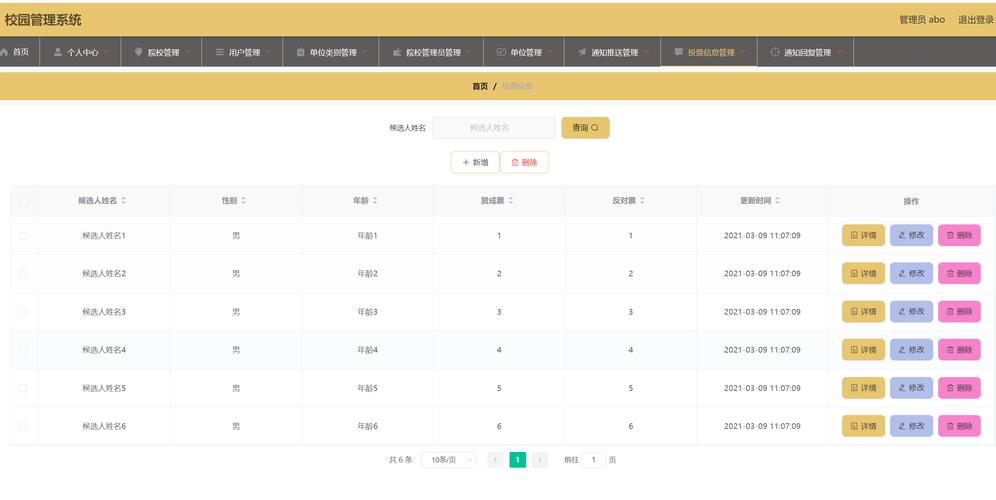Tick checkbox for 候选人姓名2
Image resolution: width=996 pixels, height=500 pixels.
coord(24,274)
